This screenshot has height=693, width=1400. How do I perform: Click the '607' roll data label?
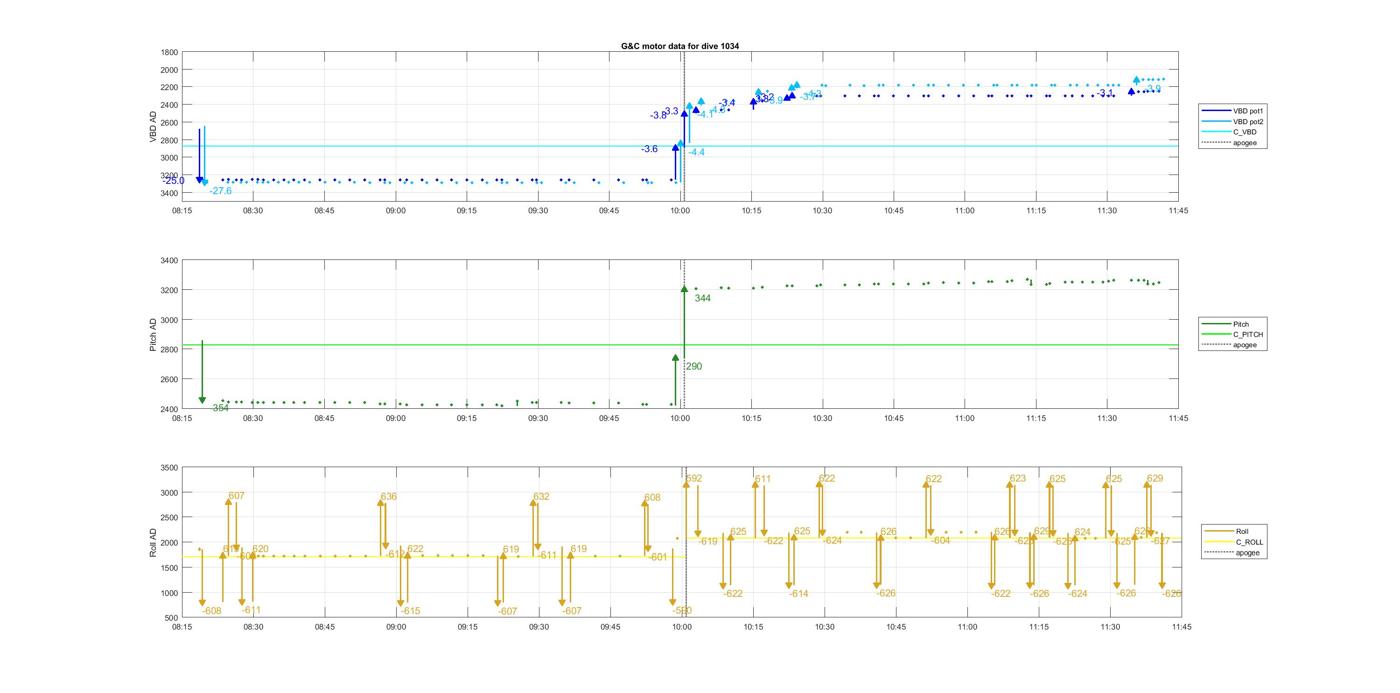pyautogui.click(x=236, y=496)
